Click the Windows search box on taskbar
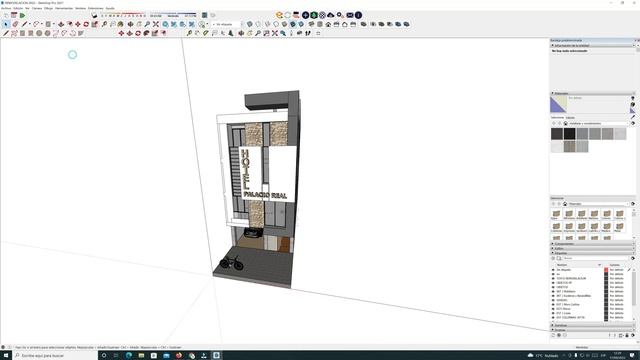This screenshot has height=360, width=640. [x=55, y=356]
